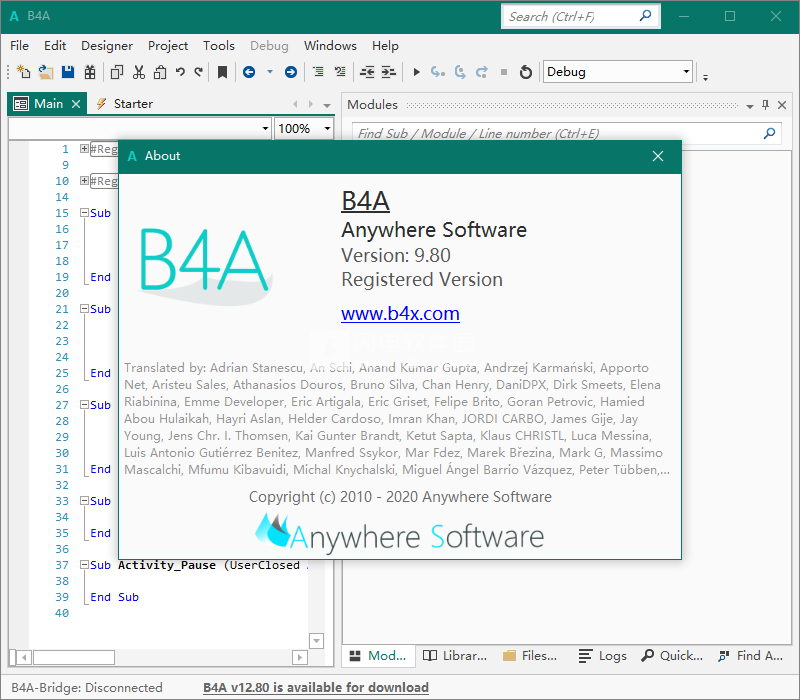Open the Help menu

point(385,45)
